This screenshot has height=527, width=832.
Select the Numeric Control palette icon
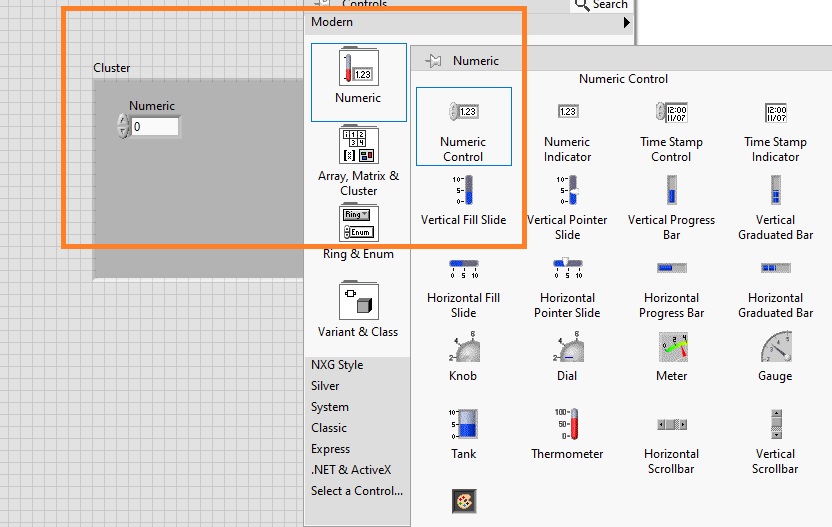(x=463, y=112)
